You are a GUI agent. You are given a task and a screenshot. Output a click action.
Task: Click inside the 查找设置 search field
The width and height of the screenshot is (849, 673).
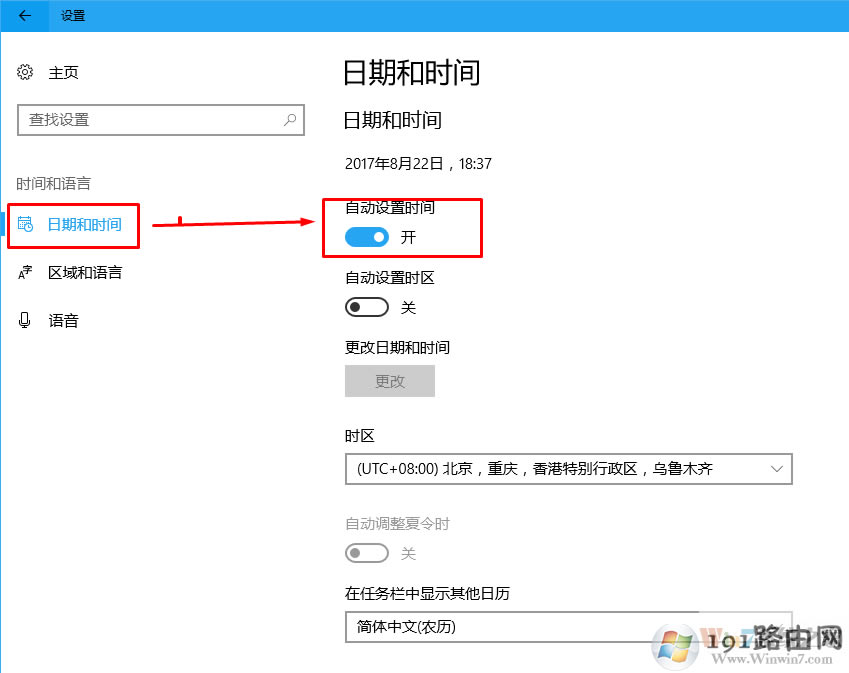pos(150,119)
